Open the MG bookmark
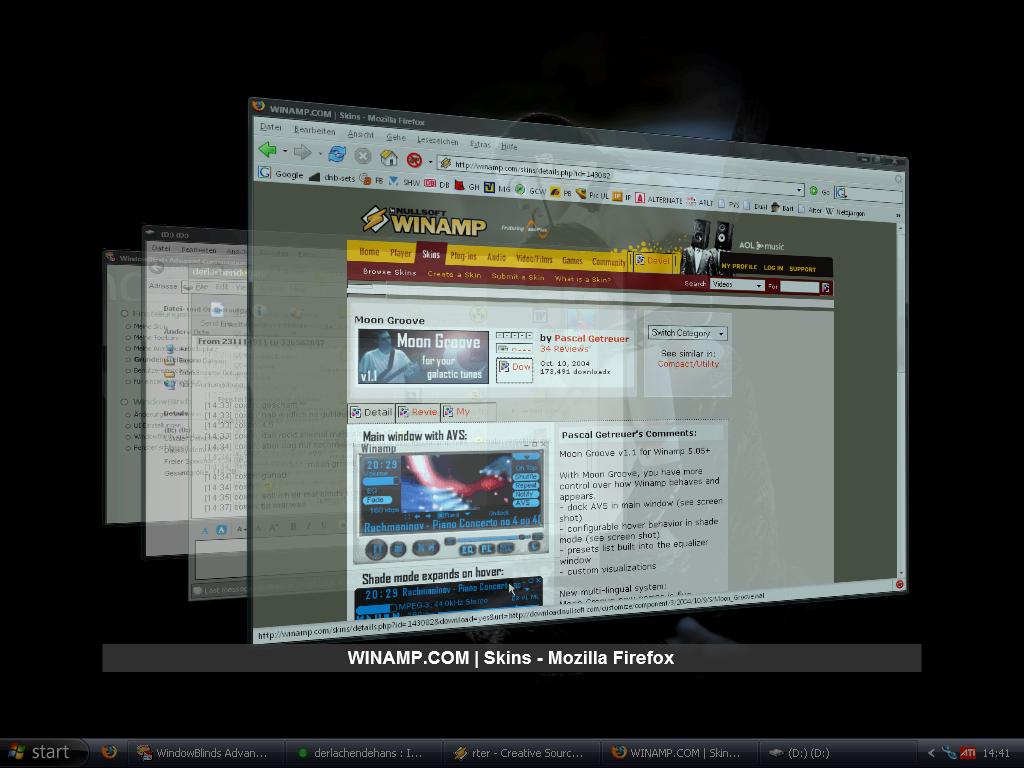The image size is (1024, 768). (x=498, y=188)
